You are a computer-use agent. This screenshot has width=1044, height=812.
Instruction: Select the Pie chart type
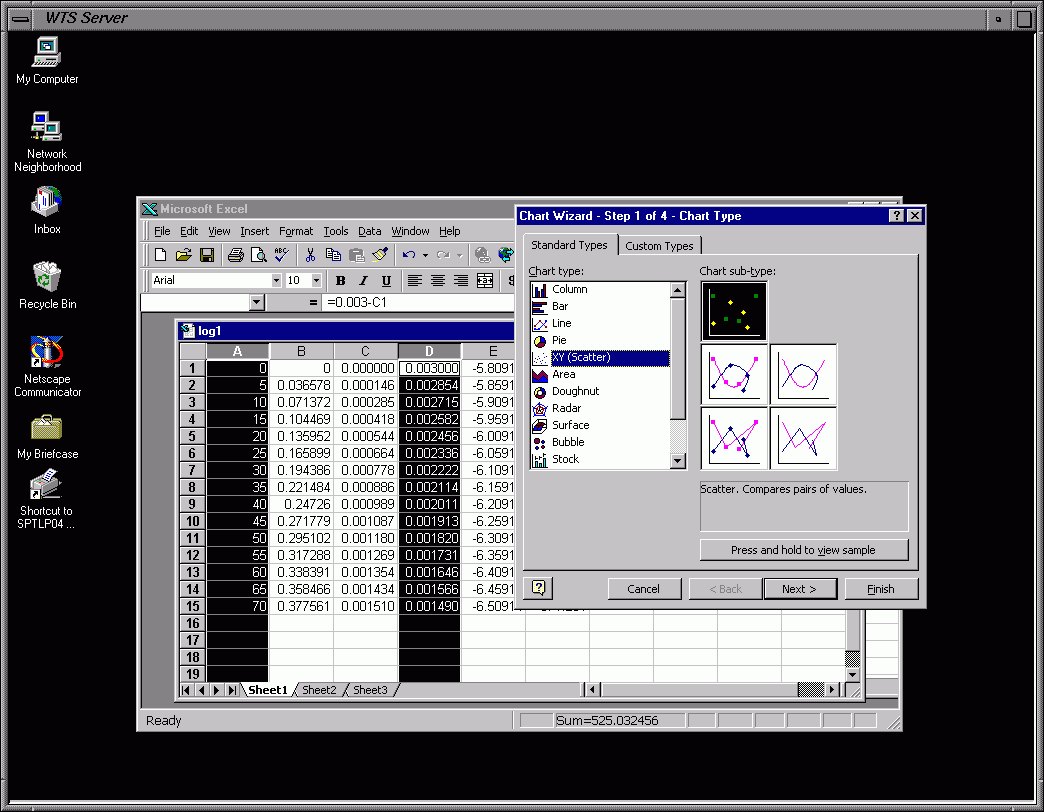[559, 340]
